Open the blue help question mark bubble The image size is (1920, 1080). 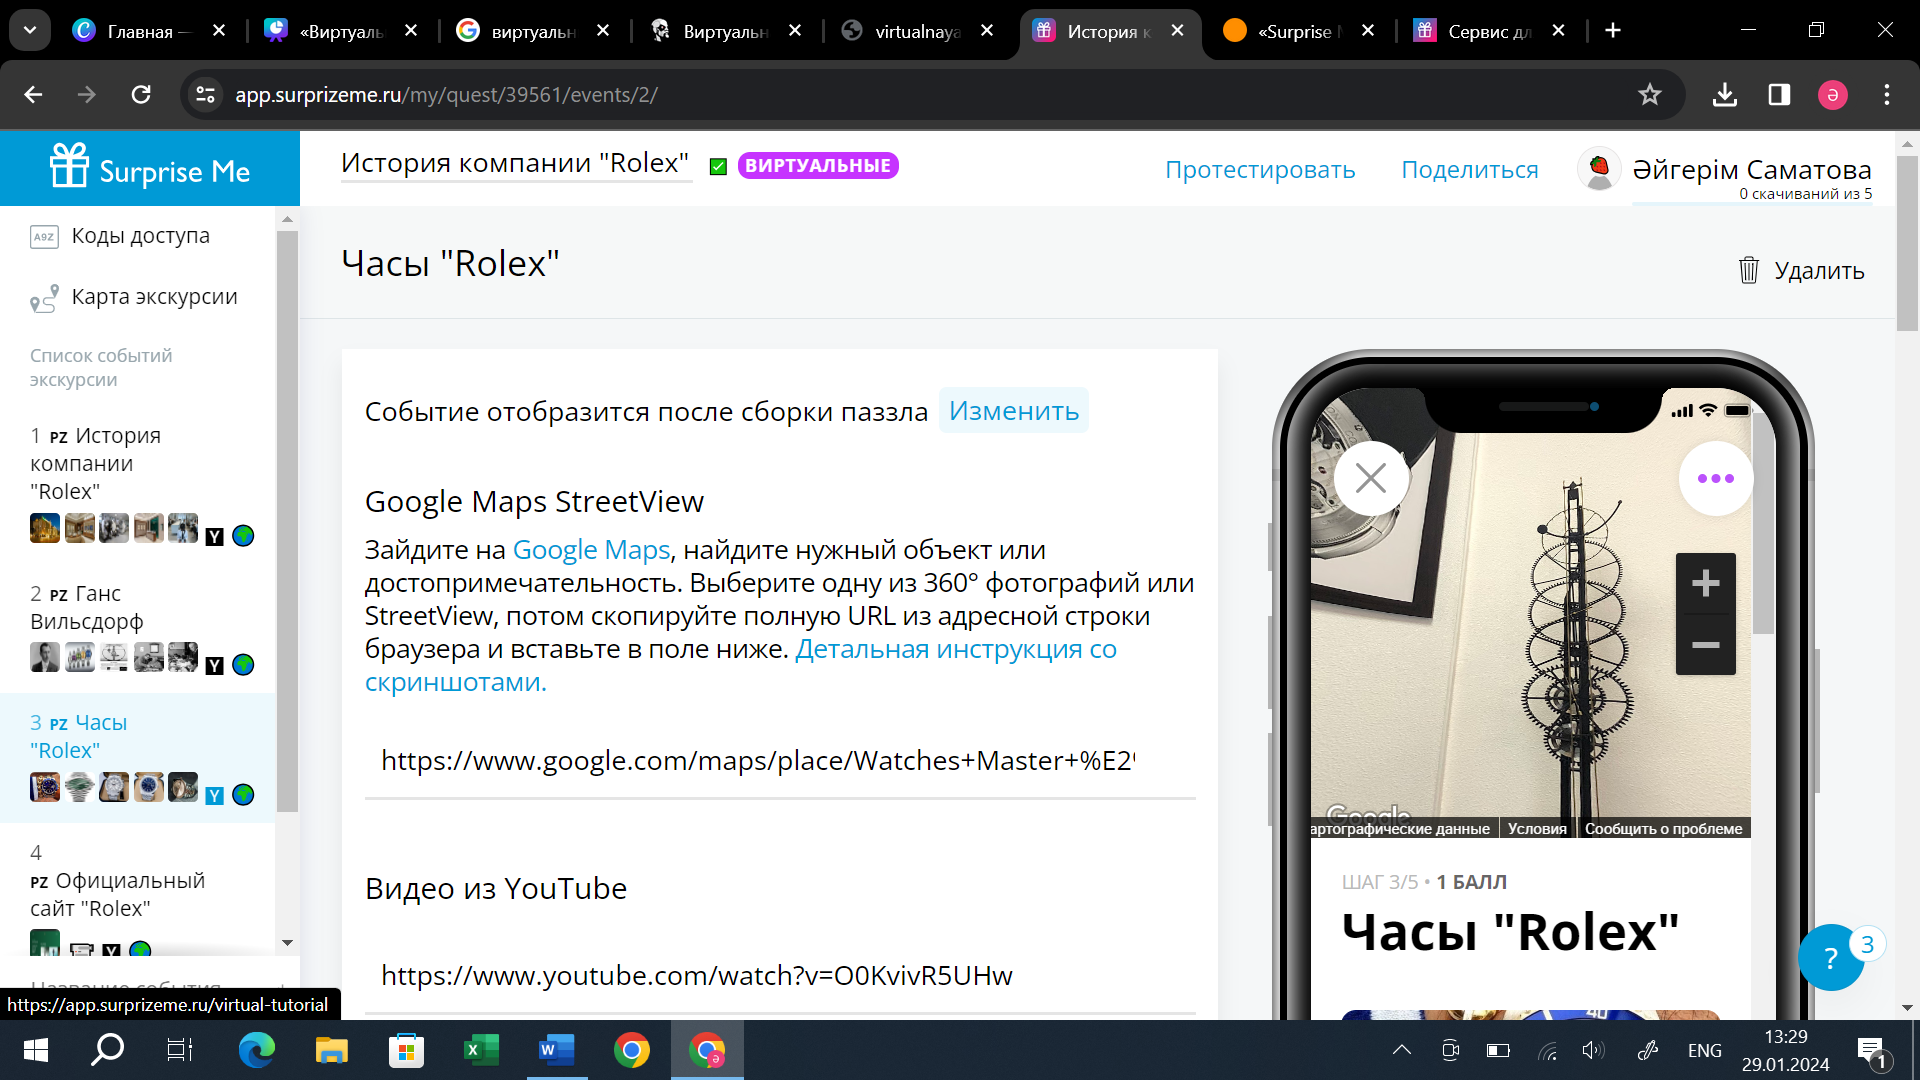pos(1830,958)
